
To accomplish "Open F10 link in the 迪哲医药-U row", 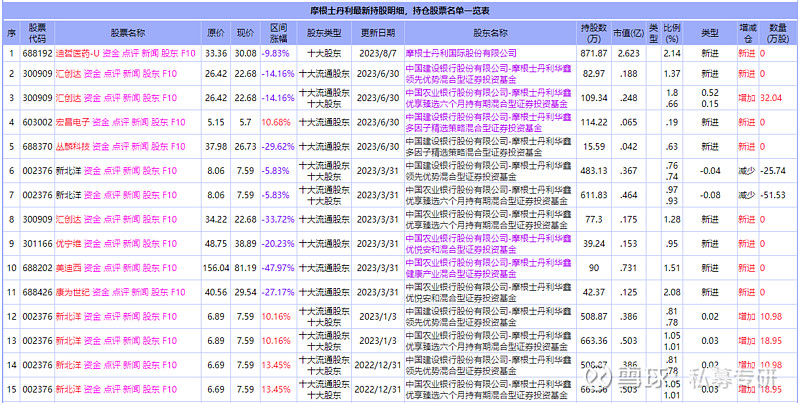I will (188, 53).
